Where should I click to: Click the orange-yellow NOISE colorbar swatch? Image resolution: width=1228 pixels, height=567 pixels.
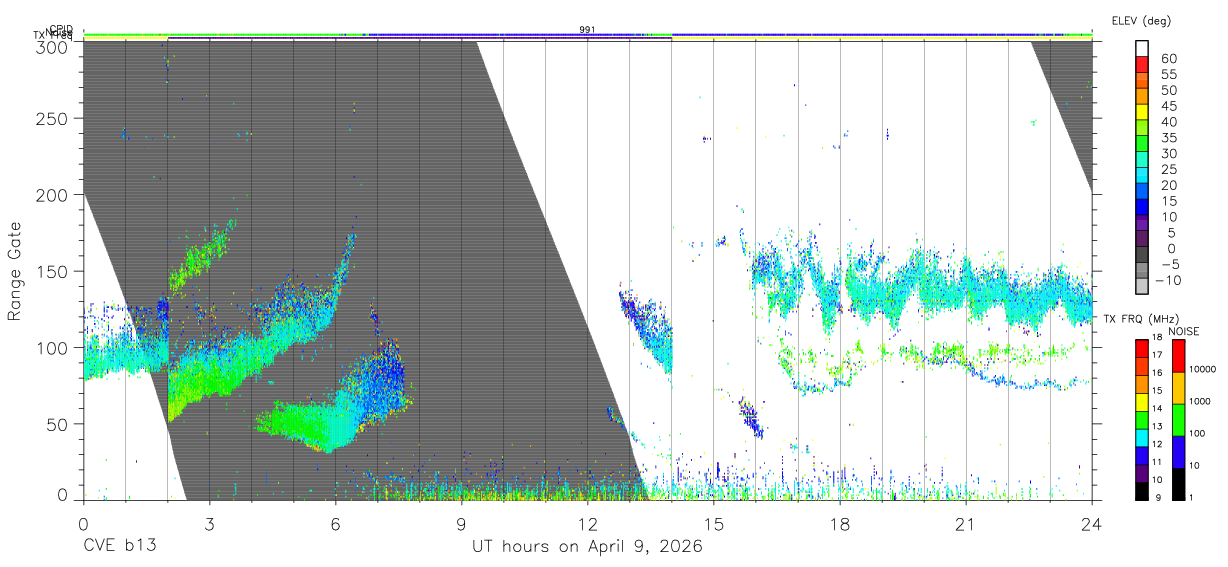click(x=1179, y=387)
